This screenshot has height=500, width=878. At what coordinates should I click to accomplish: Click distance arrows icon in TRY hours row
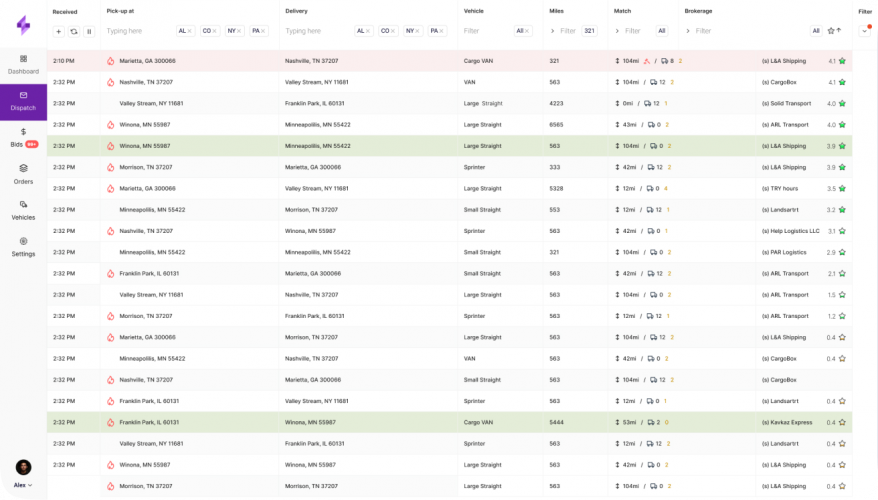[x=617, y=189]
